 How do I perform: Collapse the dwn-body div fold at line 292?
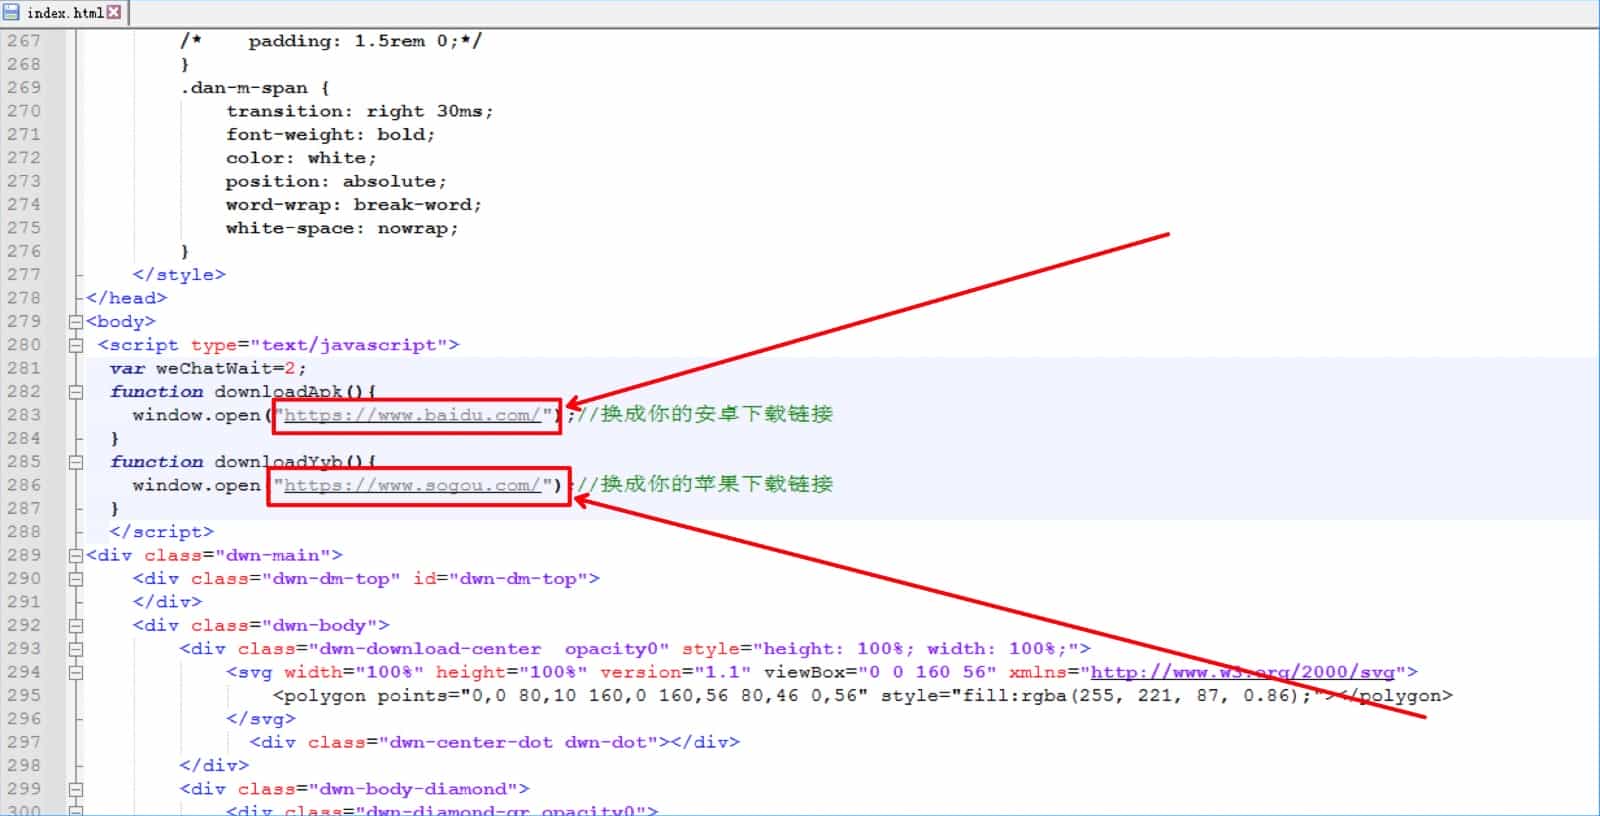coord(75,626)
